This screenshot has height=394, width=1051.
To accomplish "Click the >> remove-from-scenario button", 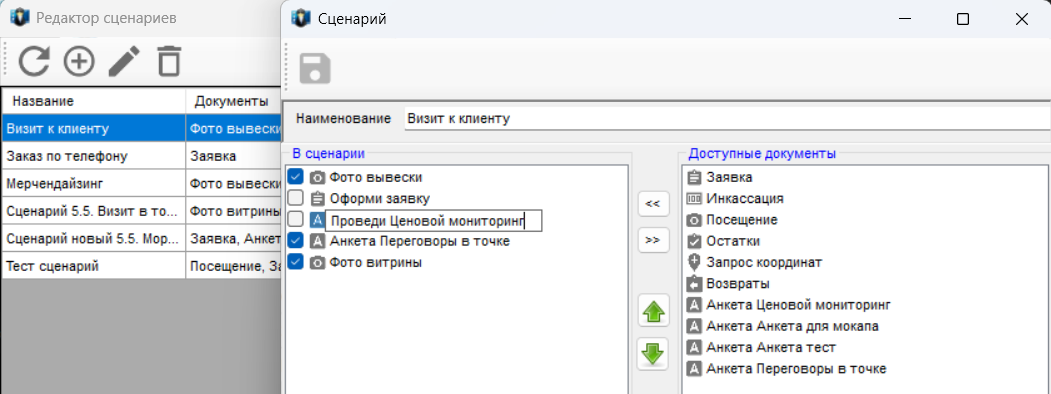I will pyautogui.click(x=654, y=240).
